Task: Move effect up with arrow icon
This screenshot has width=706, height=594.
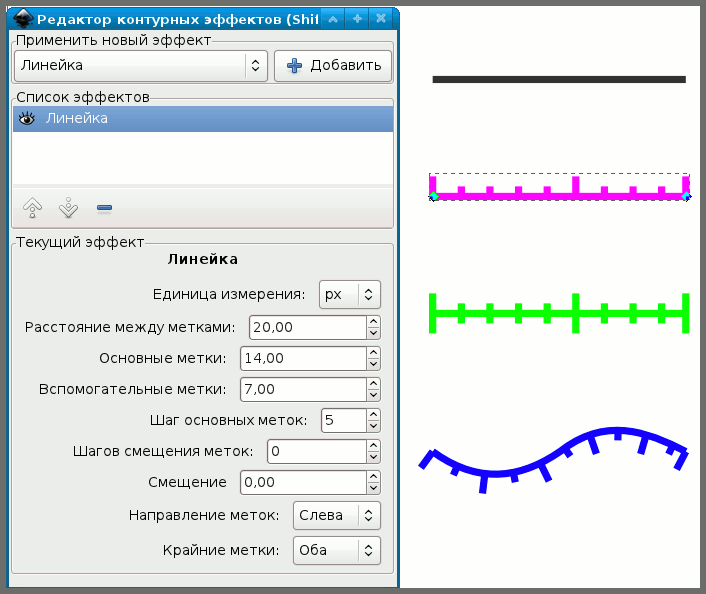Action: (x=32, y=208)
